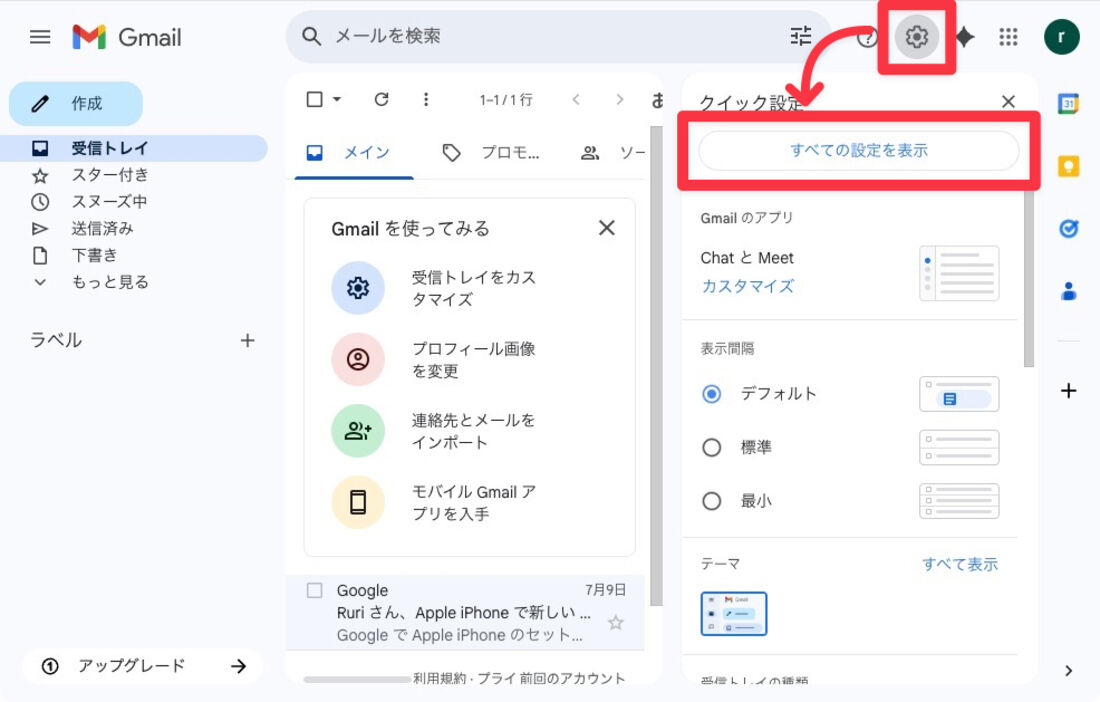Open 受信トレイ folder
The width and height of the screenshot is (1100, 702).
pos(133,149)
